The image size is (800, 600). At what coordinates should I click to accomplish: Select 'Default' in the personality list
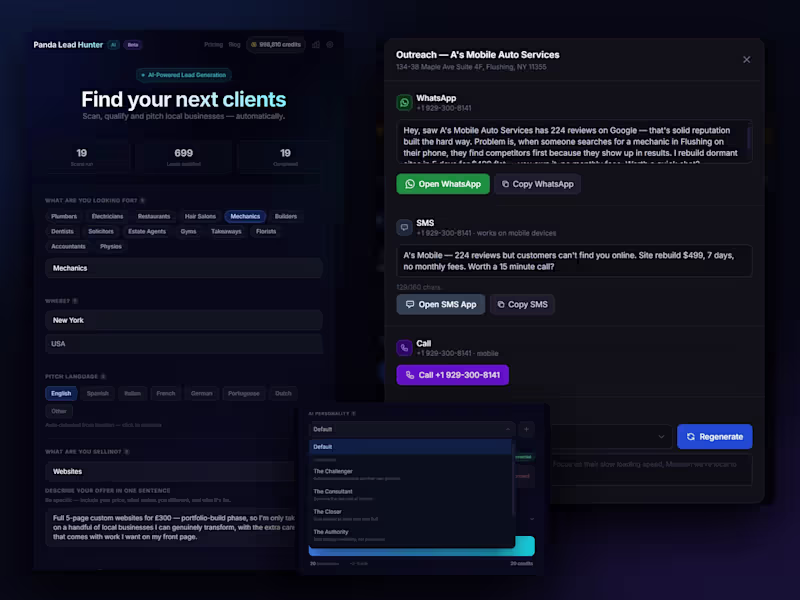click(x=411, y=447)
